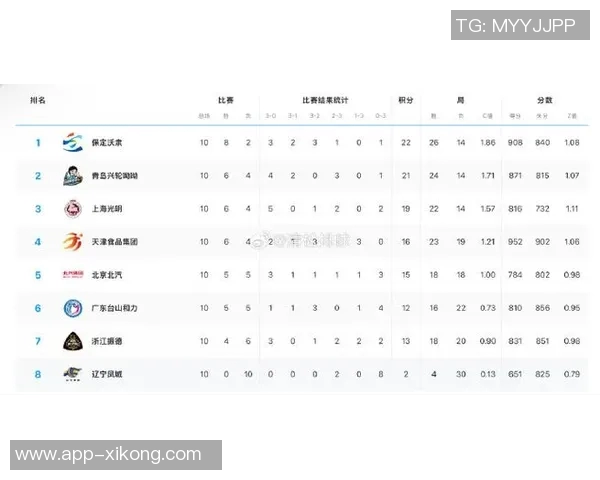600x480 pixels.
Task: Click the 排名 column header
Action: tap(38, 101)
